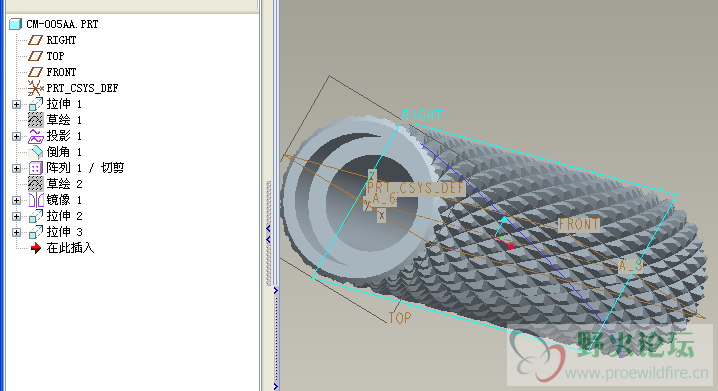Select the CM-005AA.PRT part icon

click(16, 24)
